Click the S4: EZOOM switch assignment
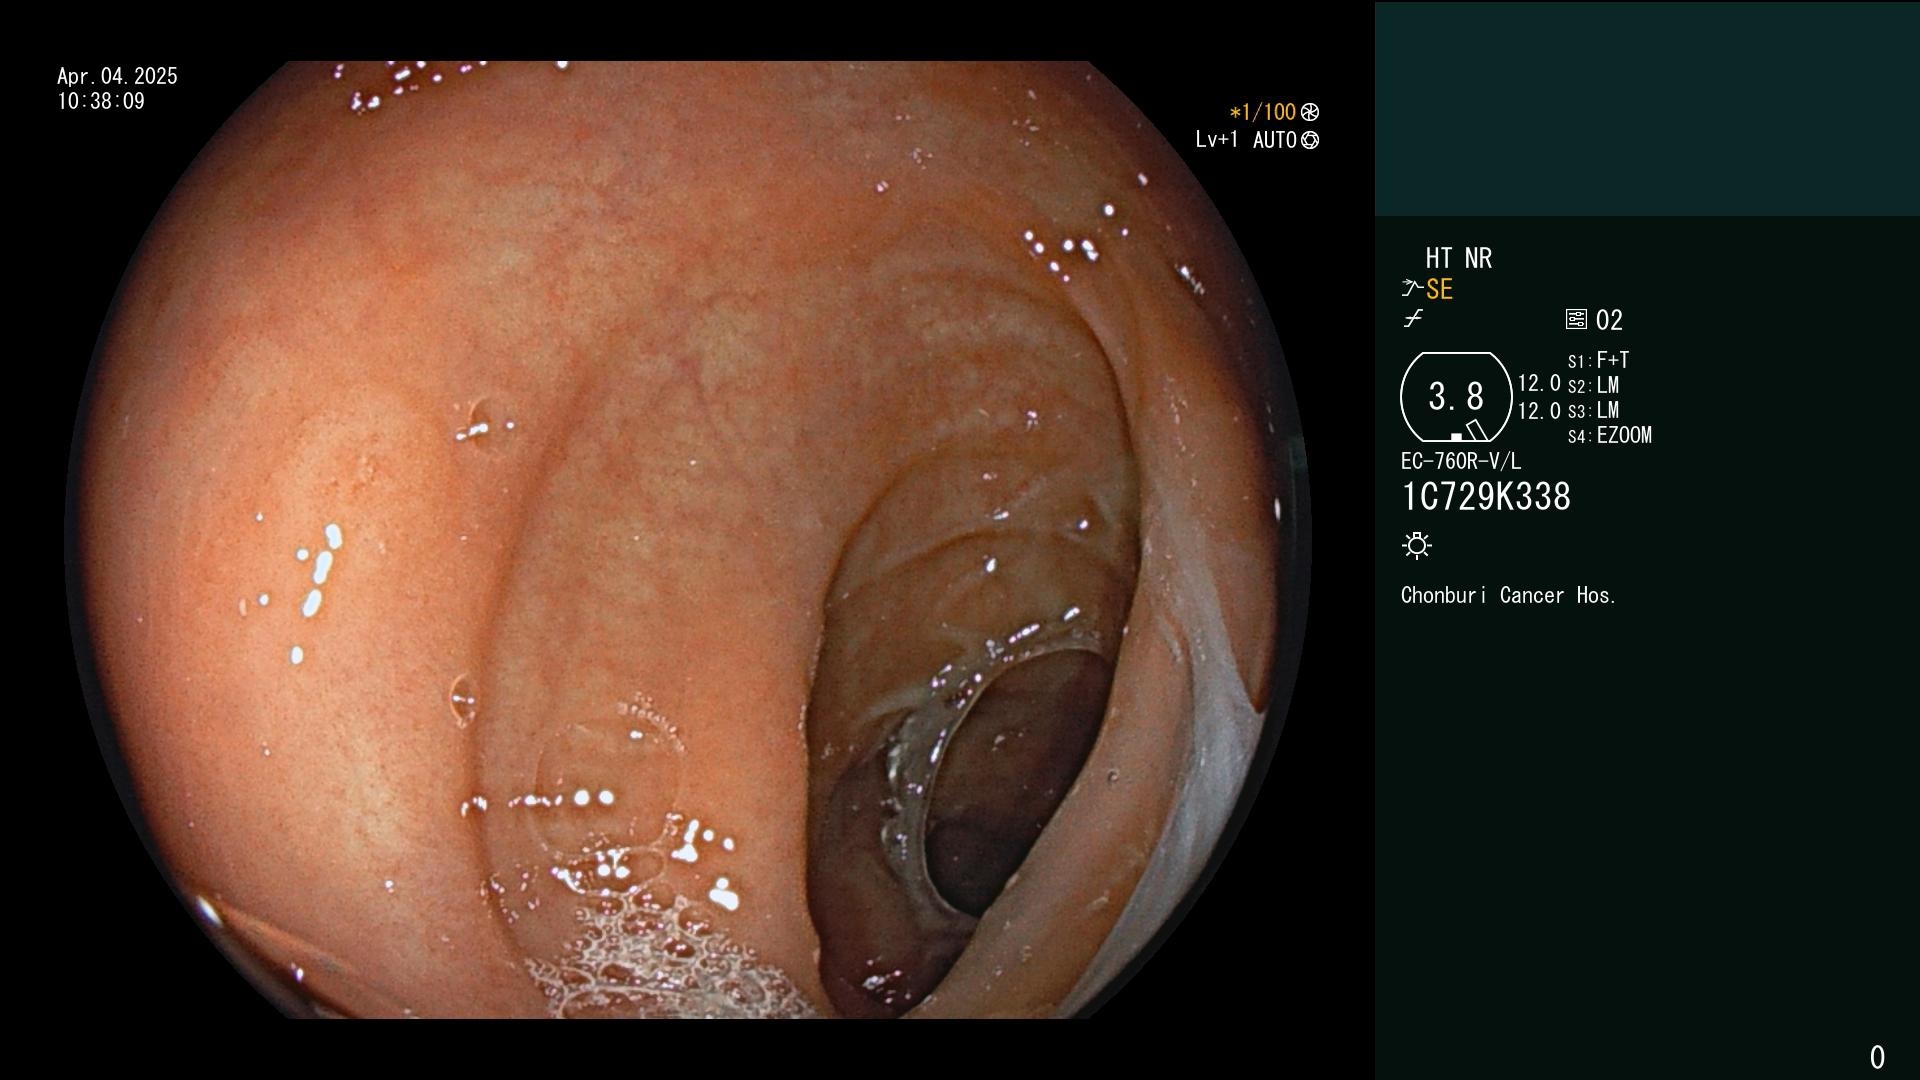This screenshot has width=1920, height=1080. point(1610,435)
